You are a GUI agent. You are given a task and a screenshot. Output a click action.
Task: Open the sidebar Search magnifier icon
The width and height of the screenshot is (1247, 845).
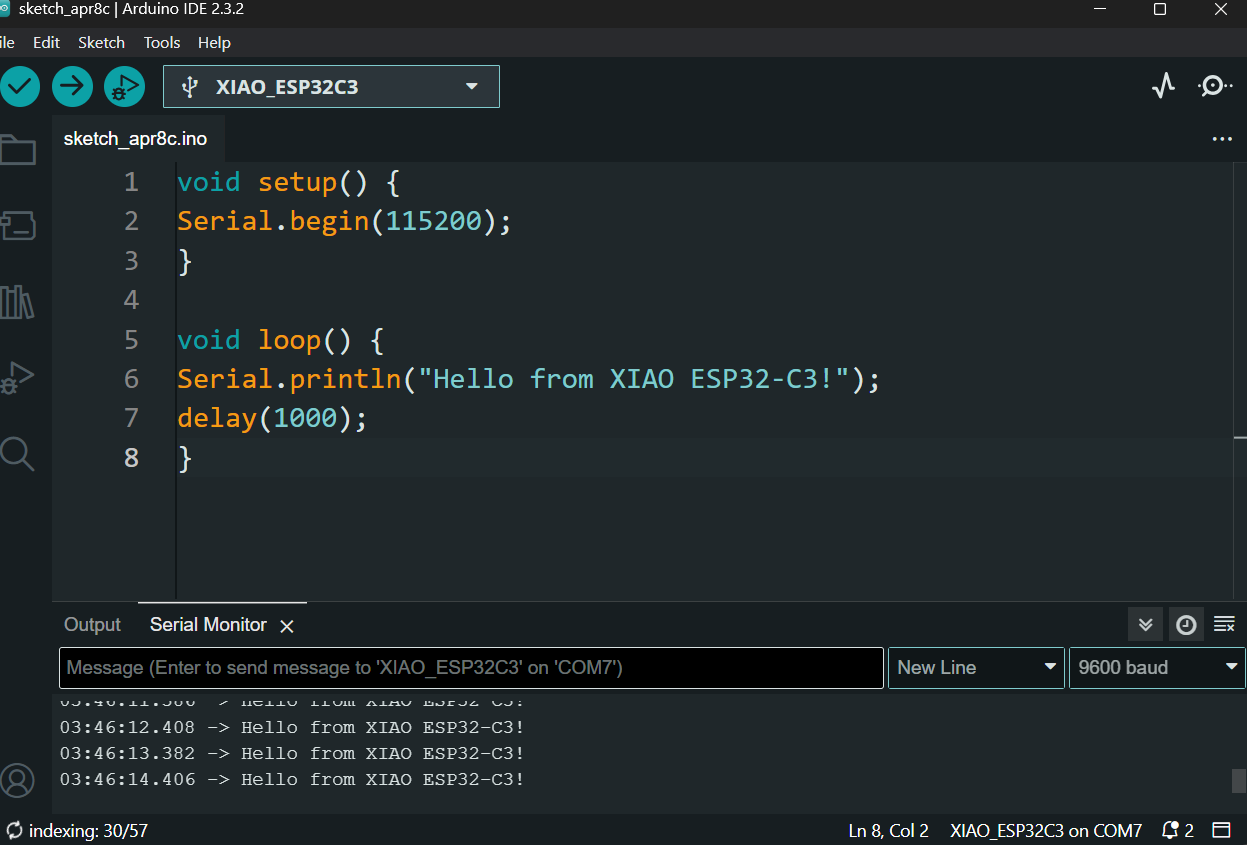(18, 454)
